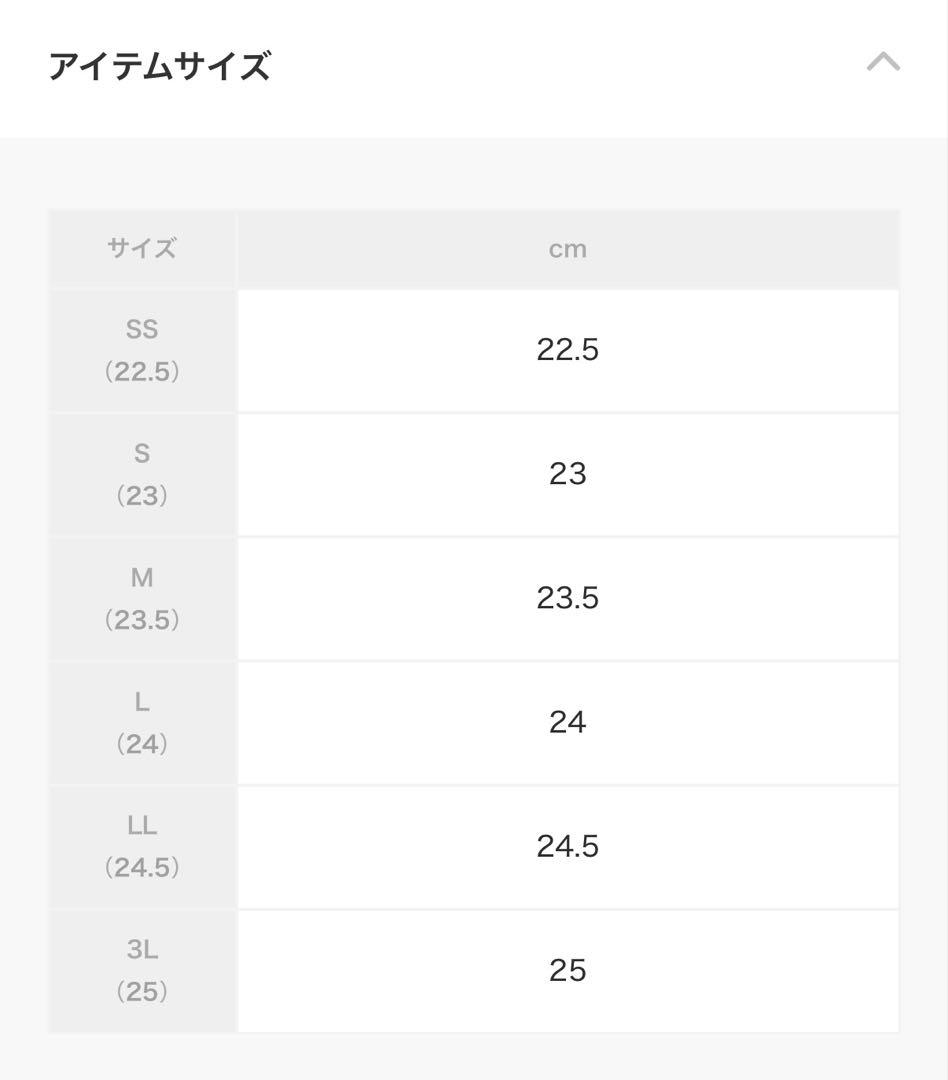Select the L size letter
The width and height of the screenshot is (948, 1080).
point(142,702)
